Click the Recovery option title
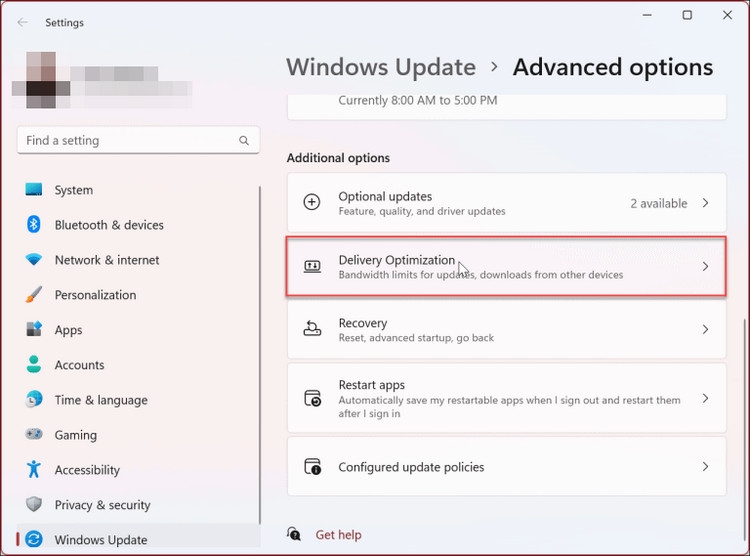Image resolution: width=750 pixels, height=556 pixels. pos(363,323)
